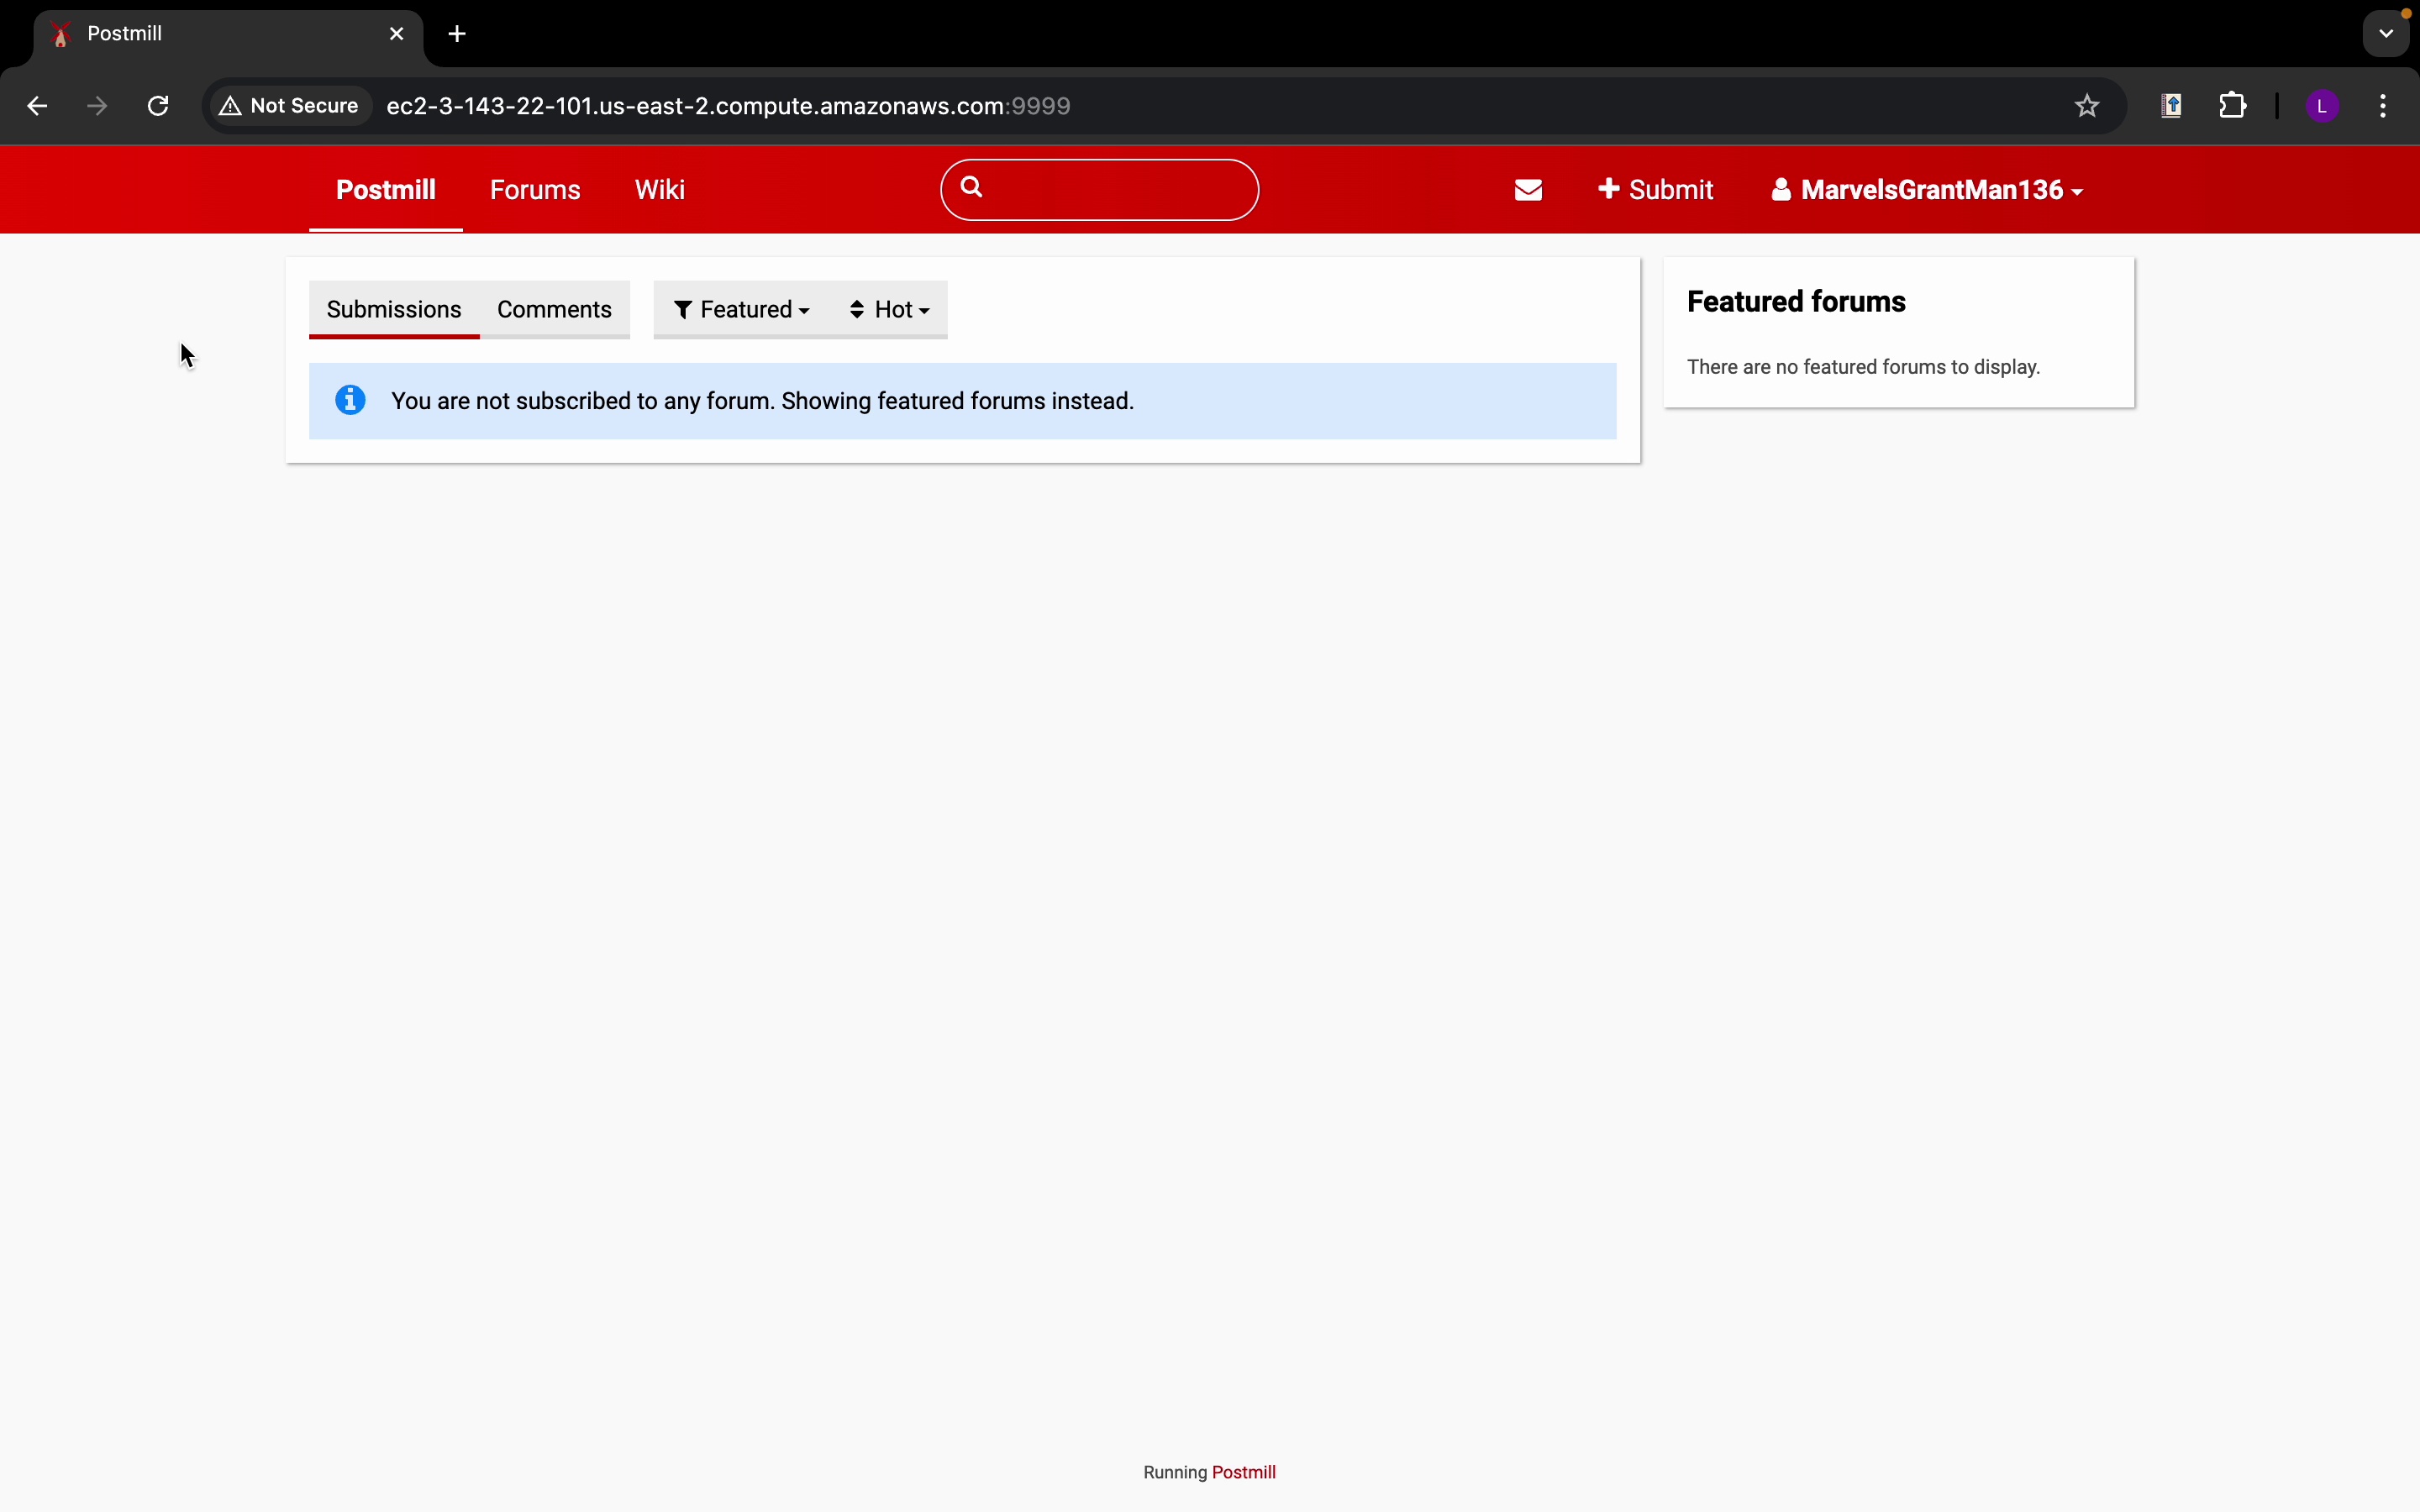2420x1512 pixels.
Task: Open the Forums navigation link
Action: [x=535, y=190]
